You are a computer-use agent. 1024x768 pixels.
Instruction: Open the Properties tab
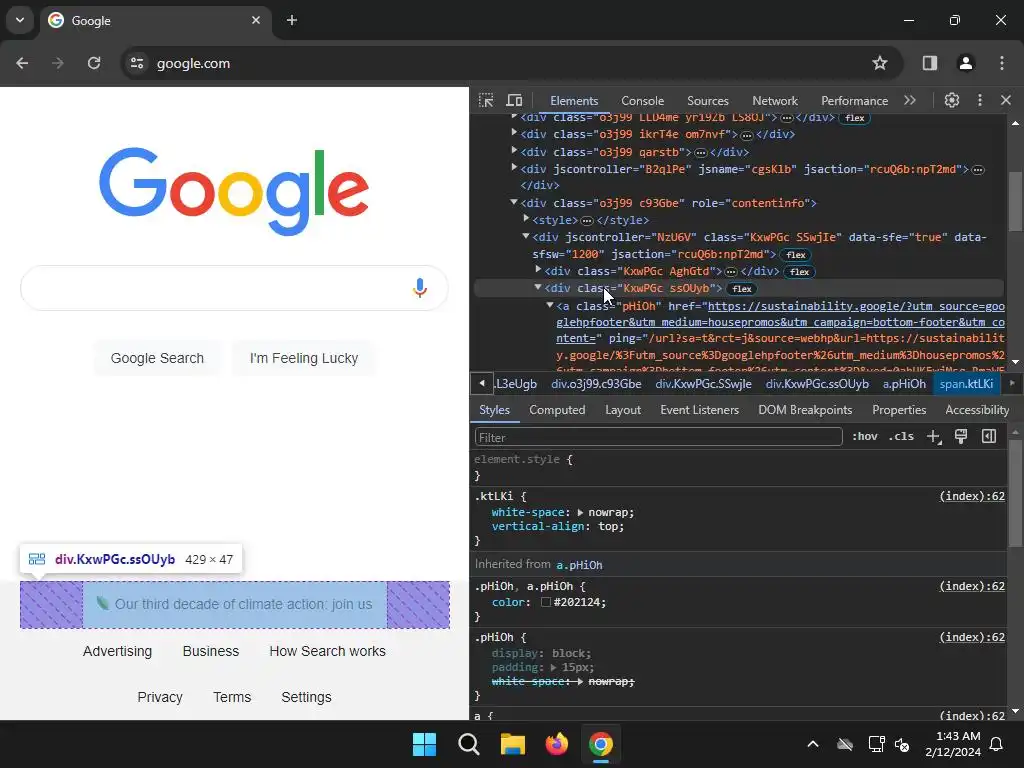click(899, 409)
